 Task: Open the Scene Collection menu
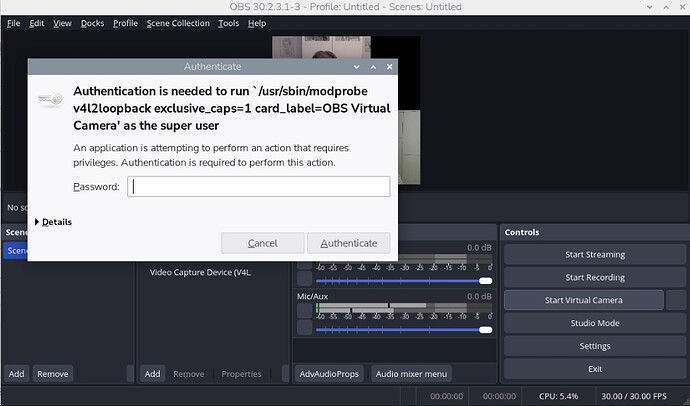click(x=178, y=23)
